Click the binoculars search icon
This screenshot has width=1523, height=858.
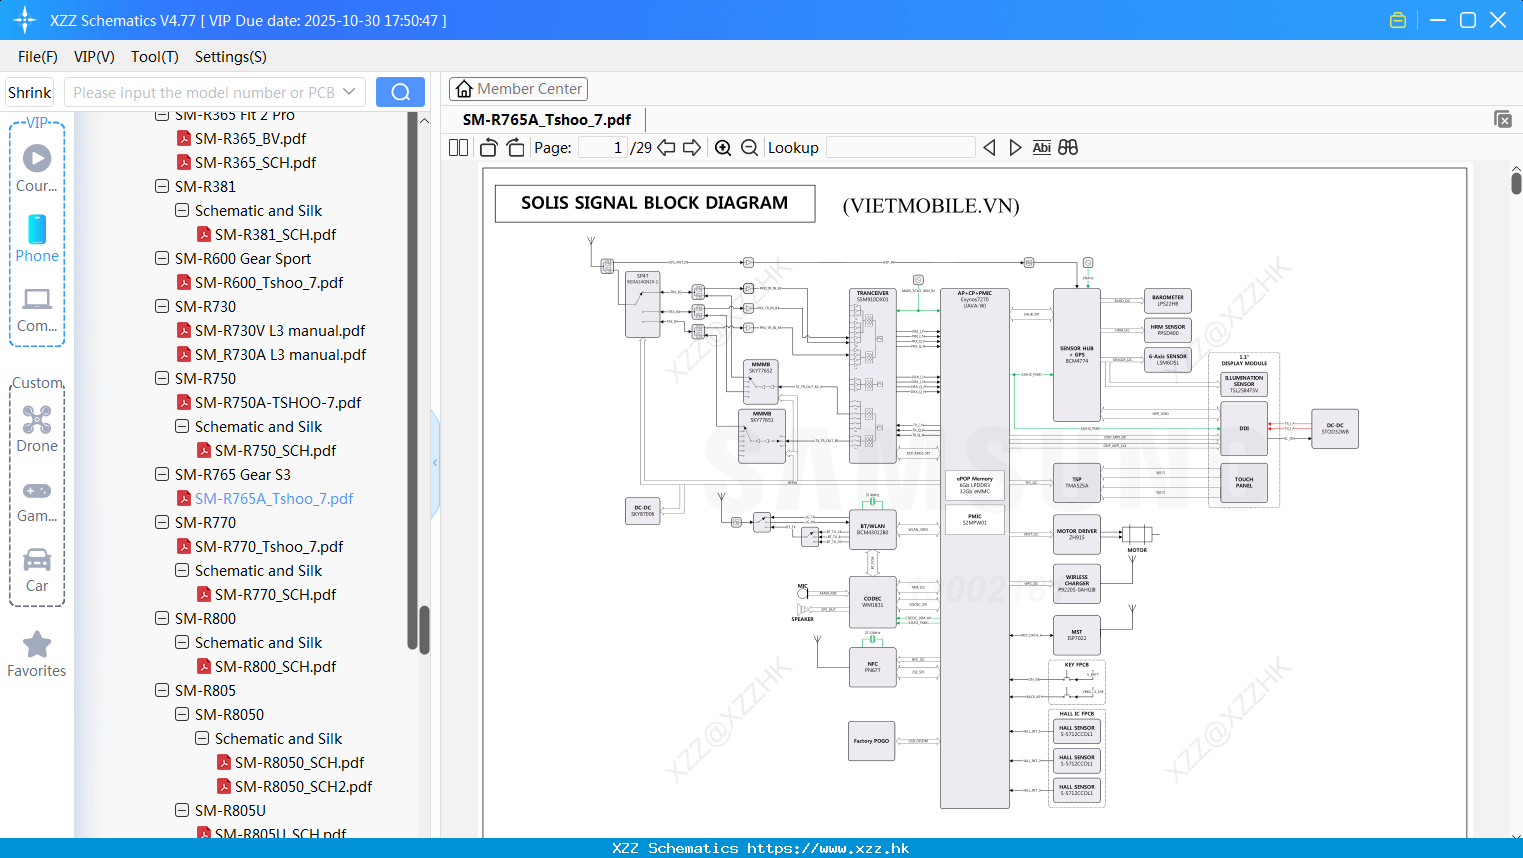(1068, 147)
